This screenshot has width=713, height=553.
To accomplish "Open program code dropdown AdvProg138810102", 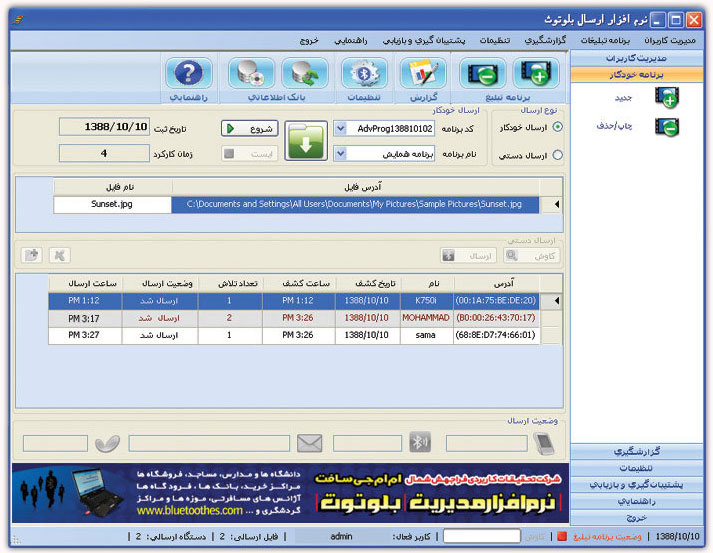I will (x=340, y=129).
